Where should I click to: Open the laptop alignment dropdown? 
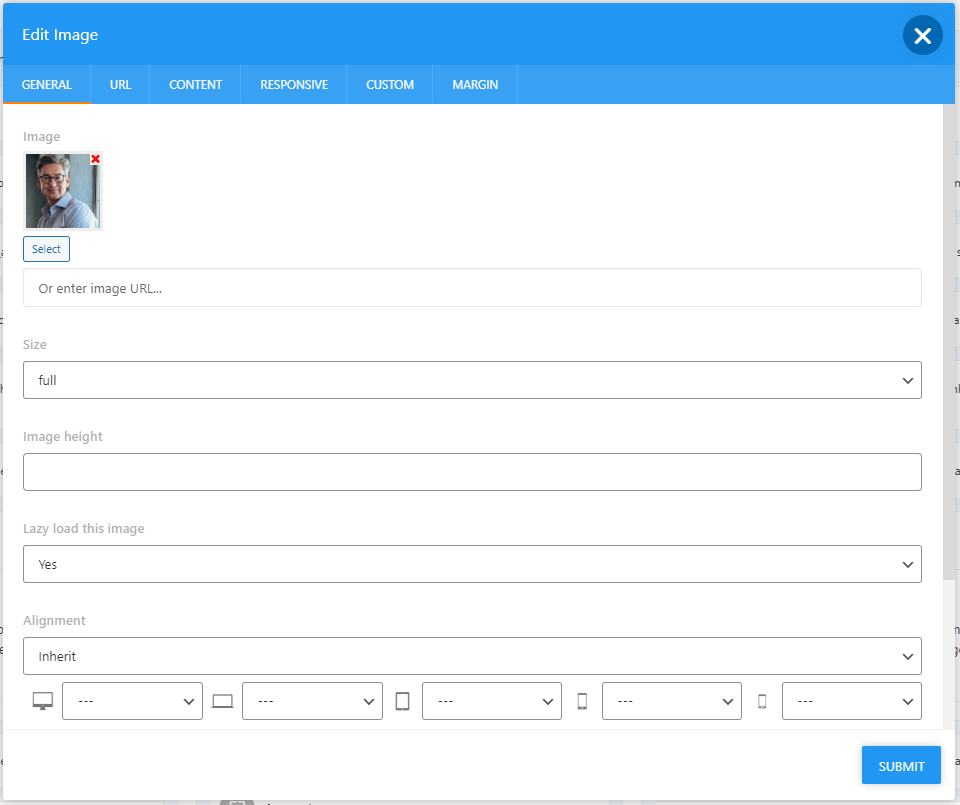pos(312,701)
